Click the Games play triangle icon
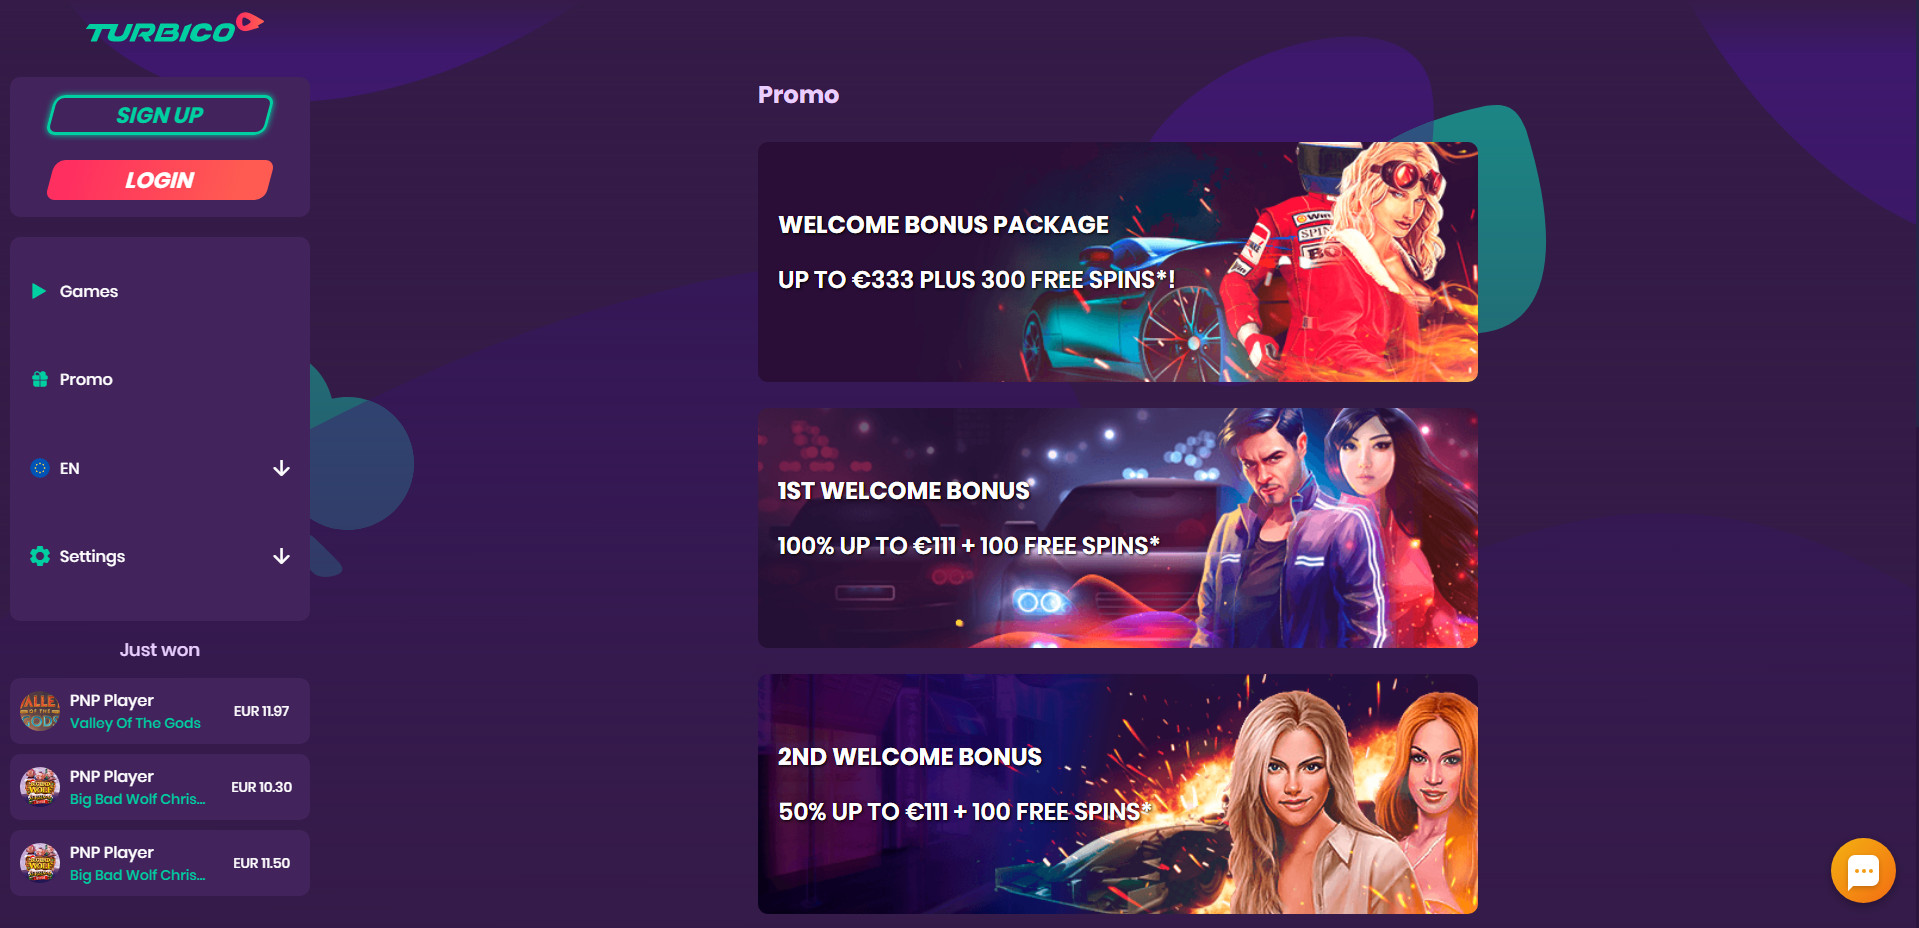Viewport: 1919px width, 928px height. pos(39,291)
